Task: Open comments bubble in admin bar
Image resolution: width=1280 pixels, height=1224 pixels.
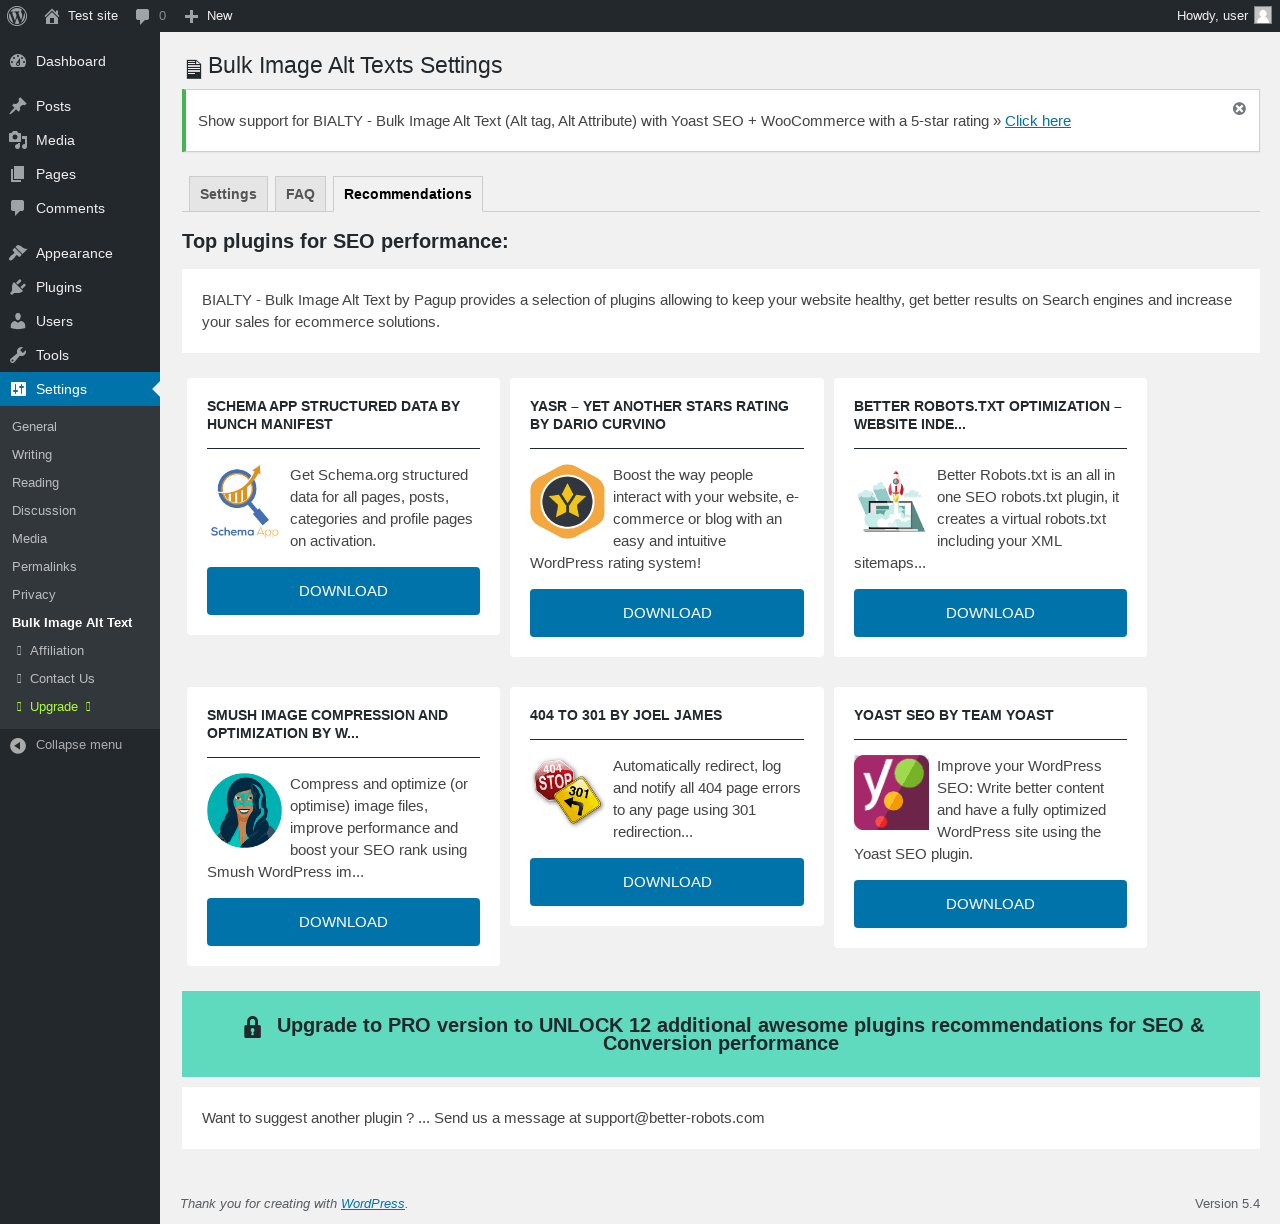Action: click(142, 16)
